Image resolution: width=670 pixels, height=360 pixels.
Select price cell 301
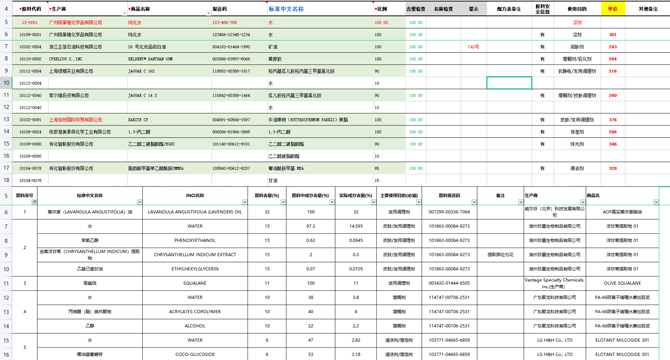pos(613,35)
